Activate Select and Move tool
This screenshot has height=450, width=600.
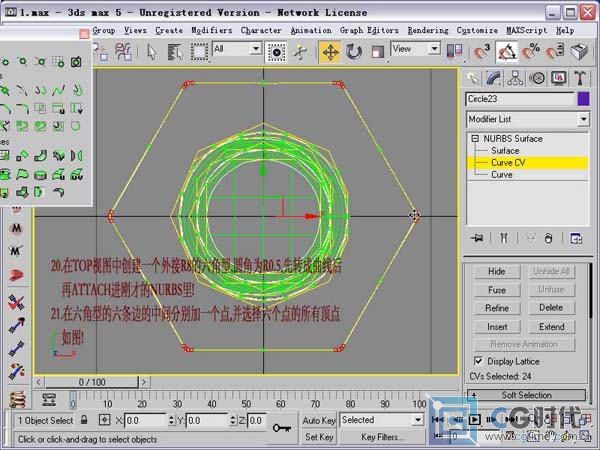point(330,52)
